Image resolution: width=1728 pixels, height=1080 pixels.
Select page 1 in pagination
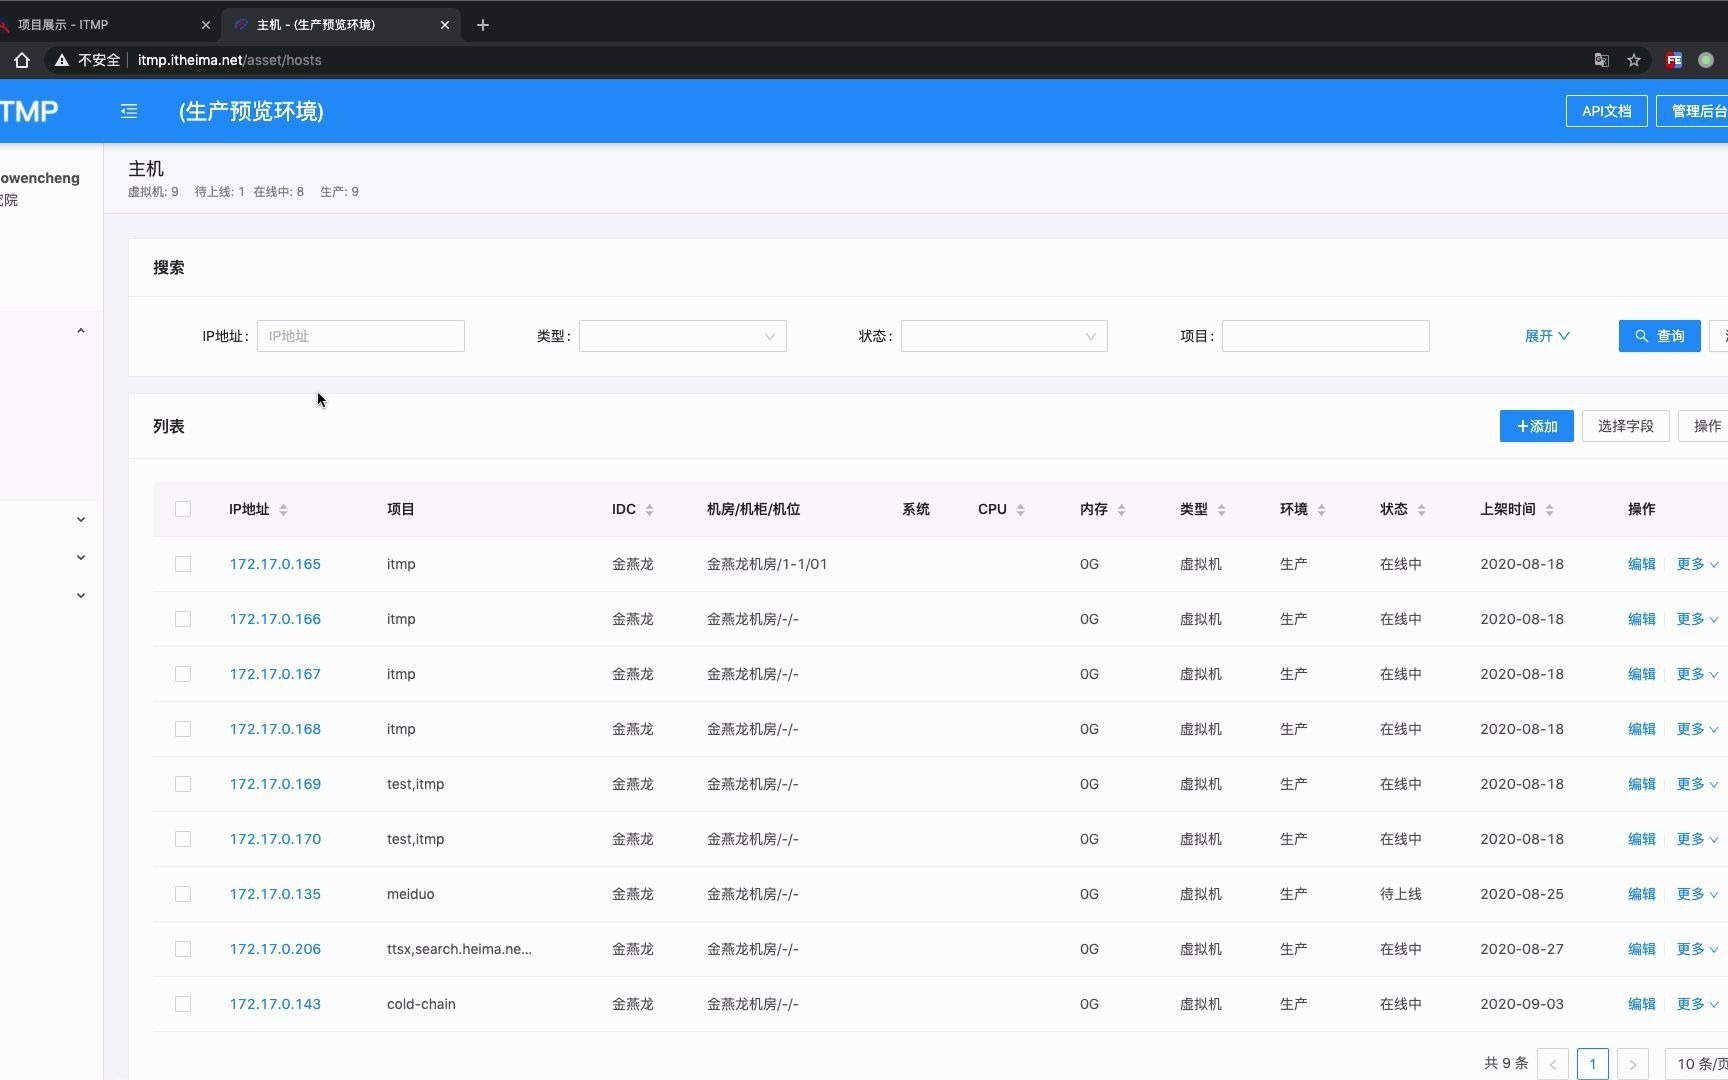point(1593,1064)
